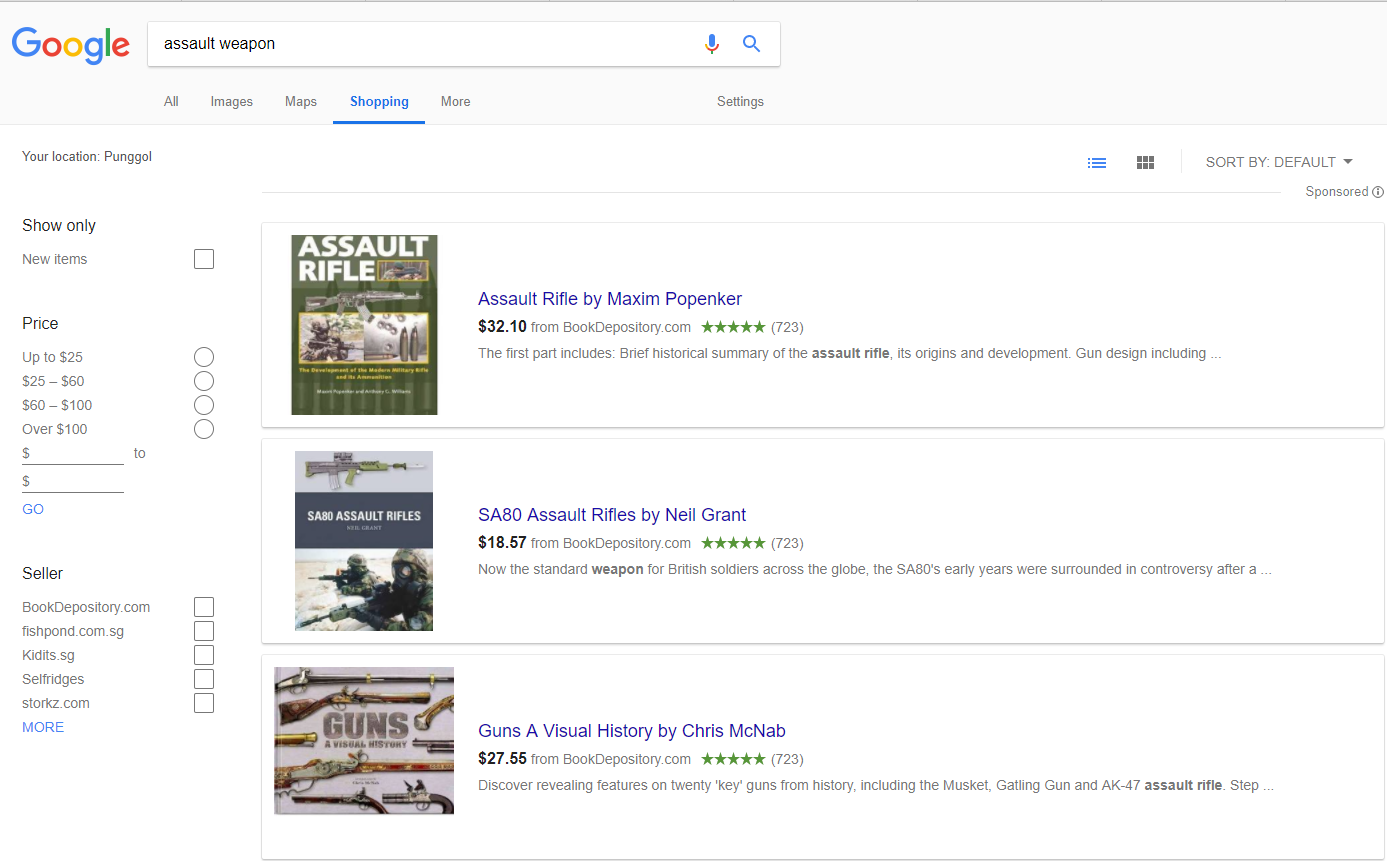Image resolution: width=1387 pixels, height=861 pixels.
Task: Check the star rating for SA80 Assault Rifles
Action: [x=733, y=543]
